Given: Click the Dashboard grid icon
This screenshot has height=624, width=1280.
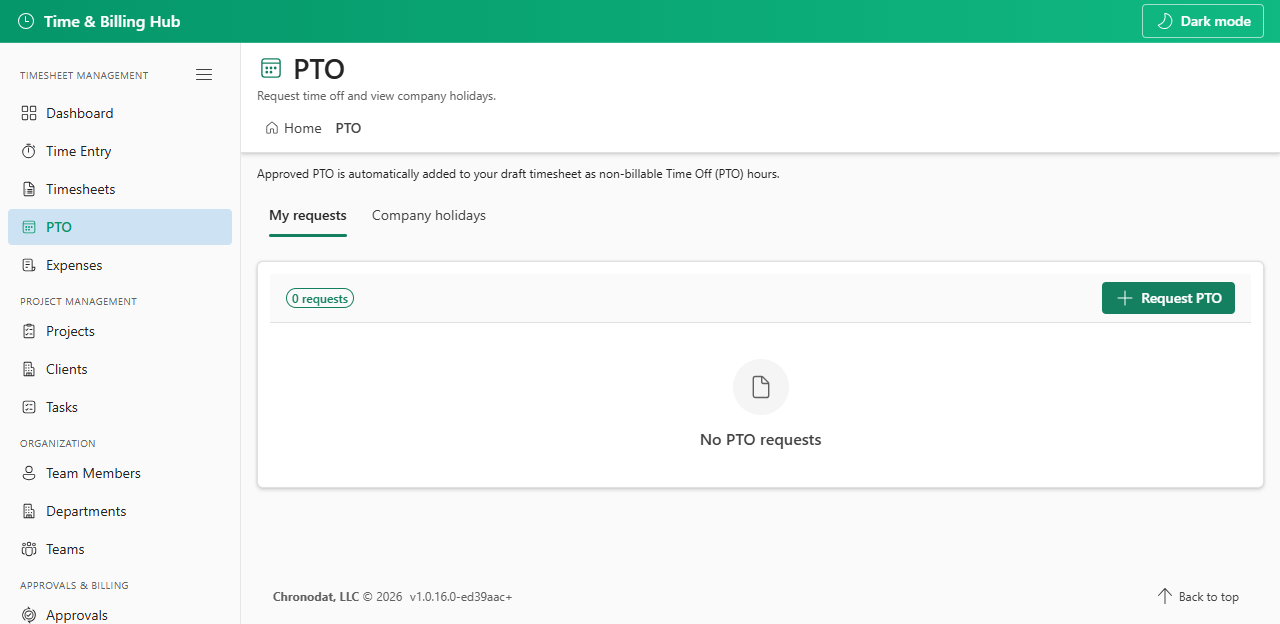Looking at the screenshot, I should coord(29,113).
